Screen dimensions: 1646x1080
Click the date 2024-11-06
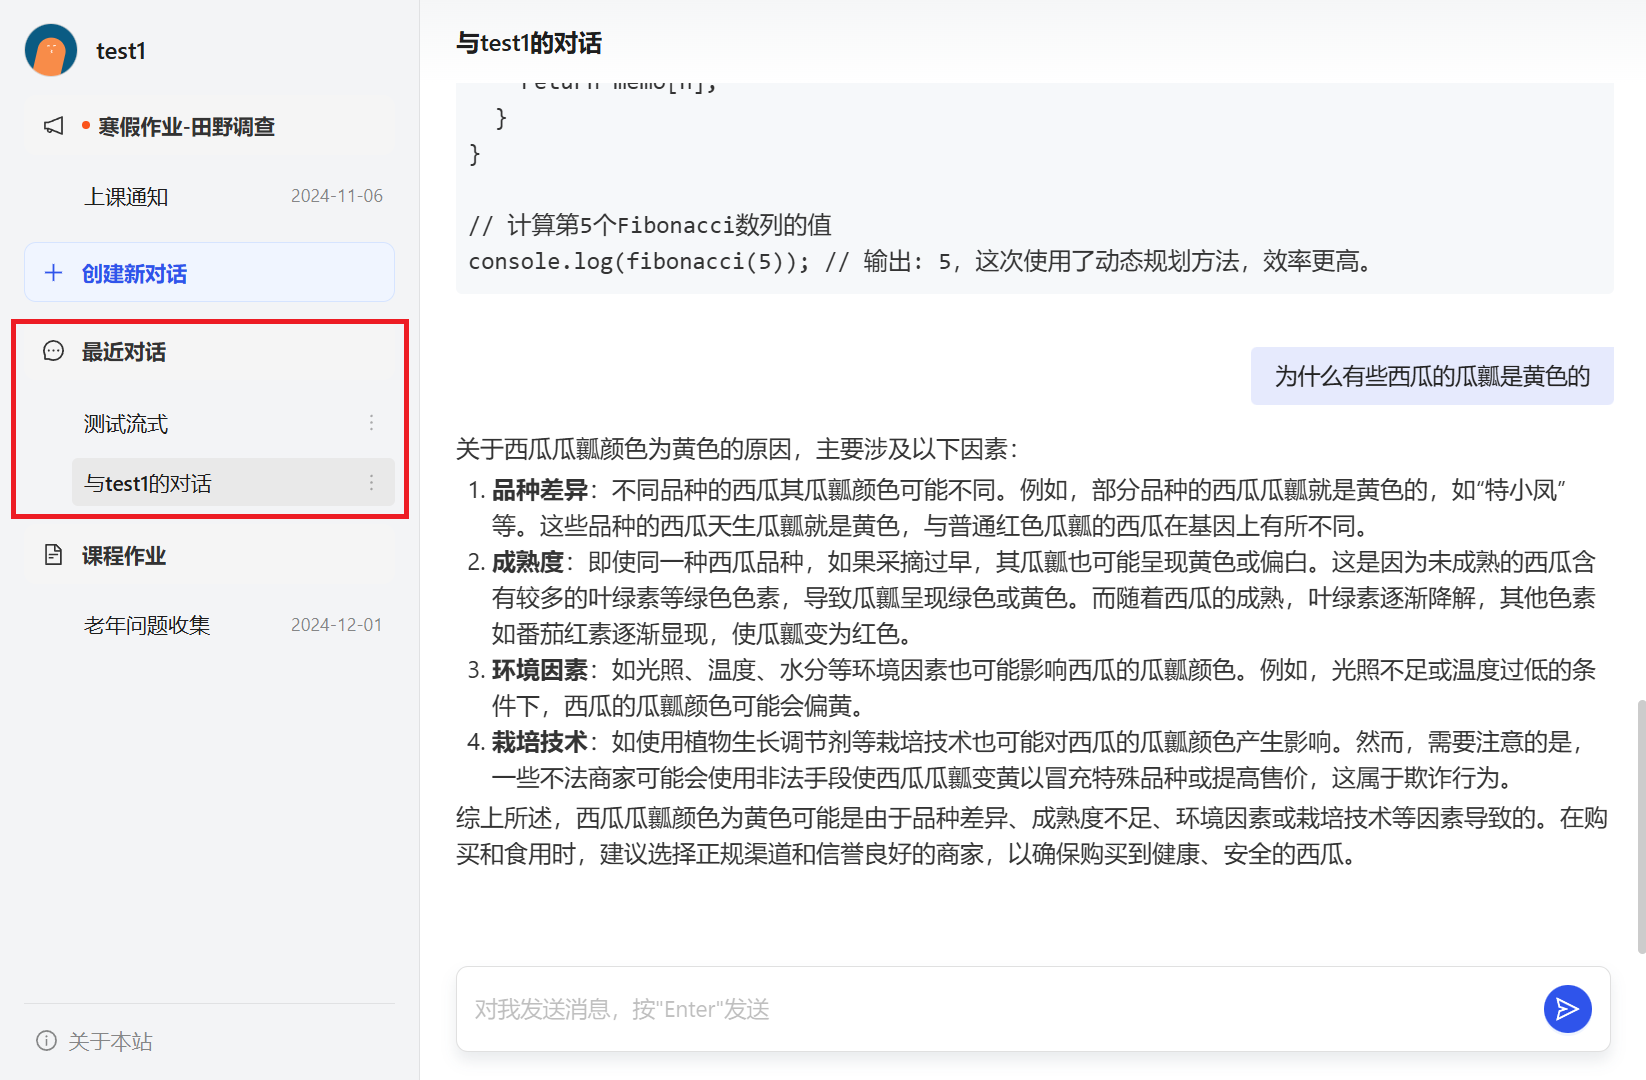(x=337, y=196)
